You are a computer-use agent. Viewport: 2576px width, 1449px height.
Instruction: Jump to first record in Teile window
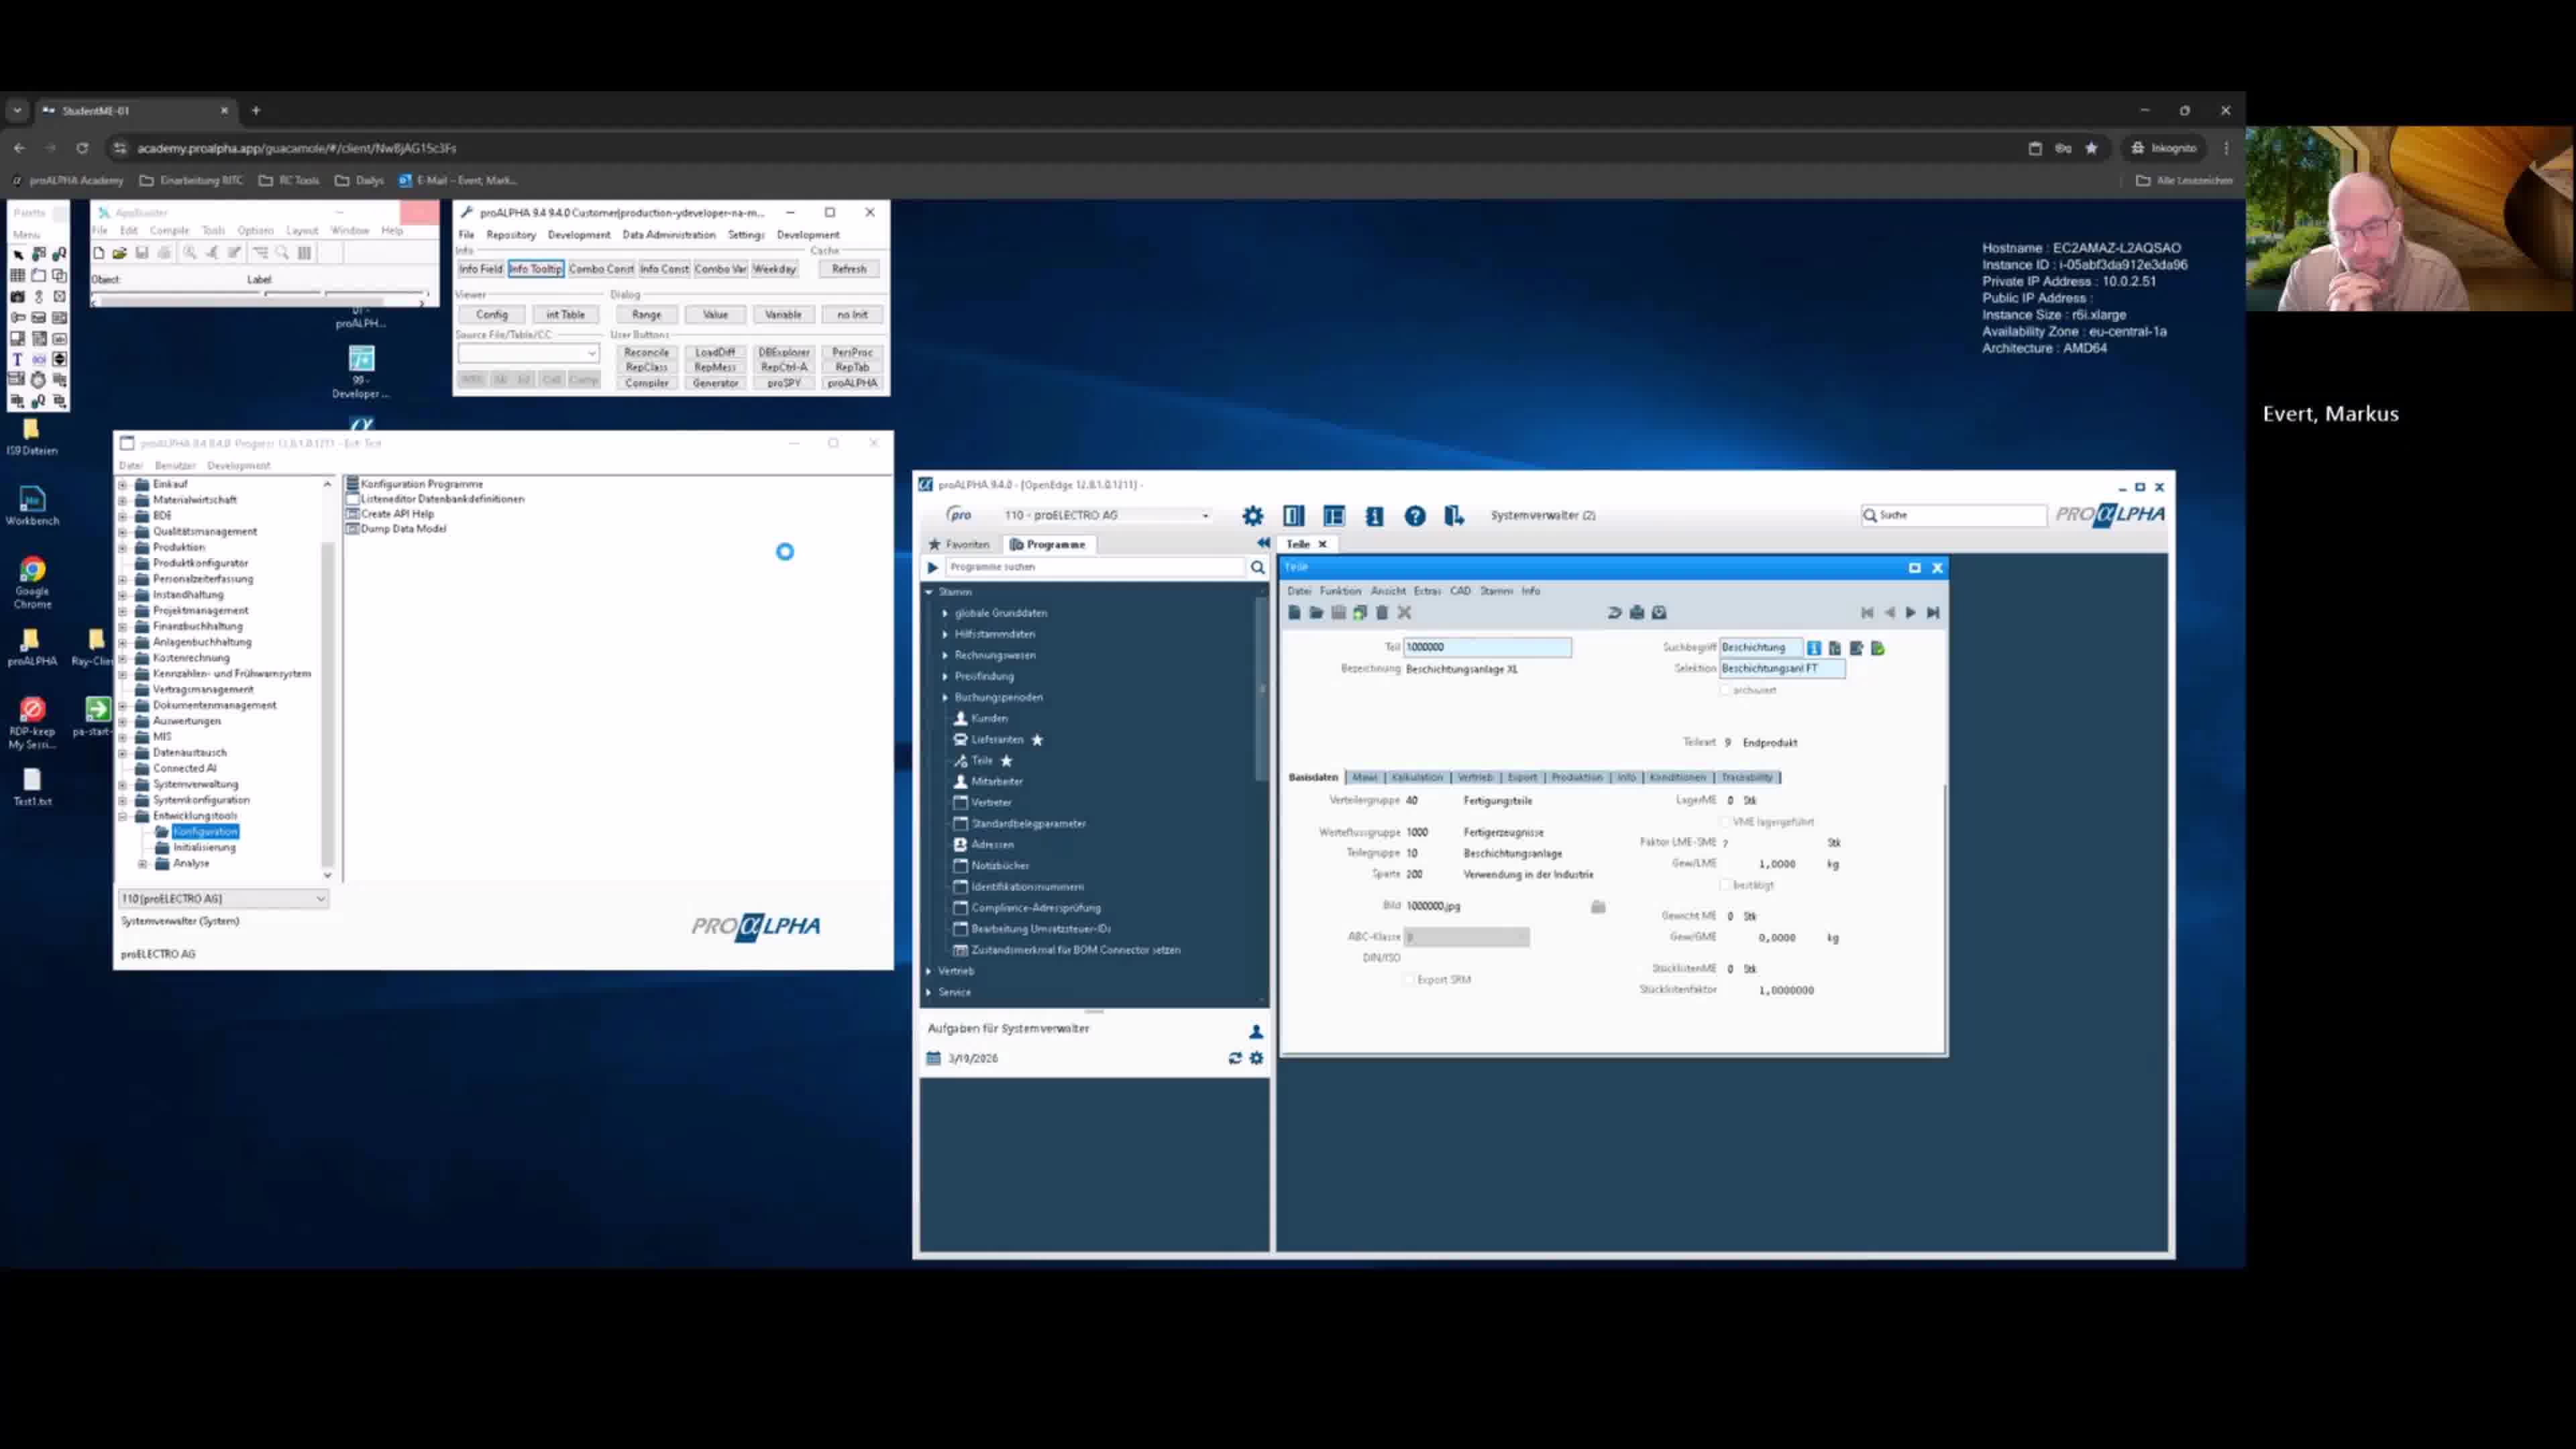pyautogui.click(x=1867, y=613)
